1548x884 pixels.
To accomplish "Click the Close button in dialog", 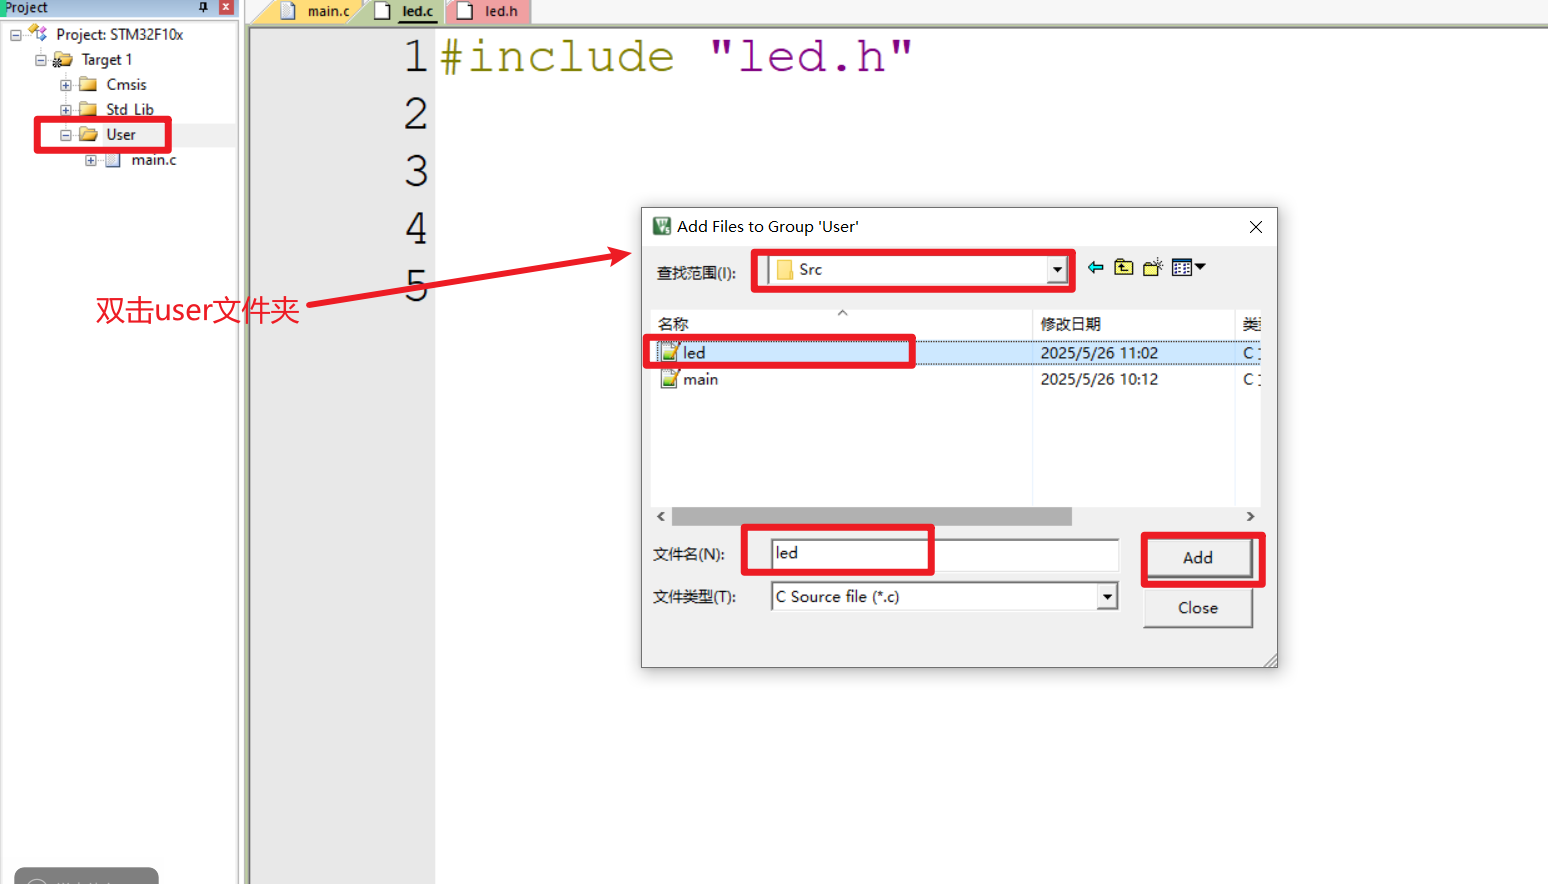I will tap(1198, 608).
